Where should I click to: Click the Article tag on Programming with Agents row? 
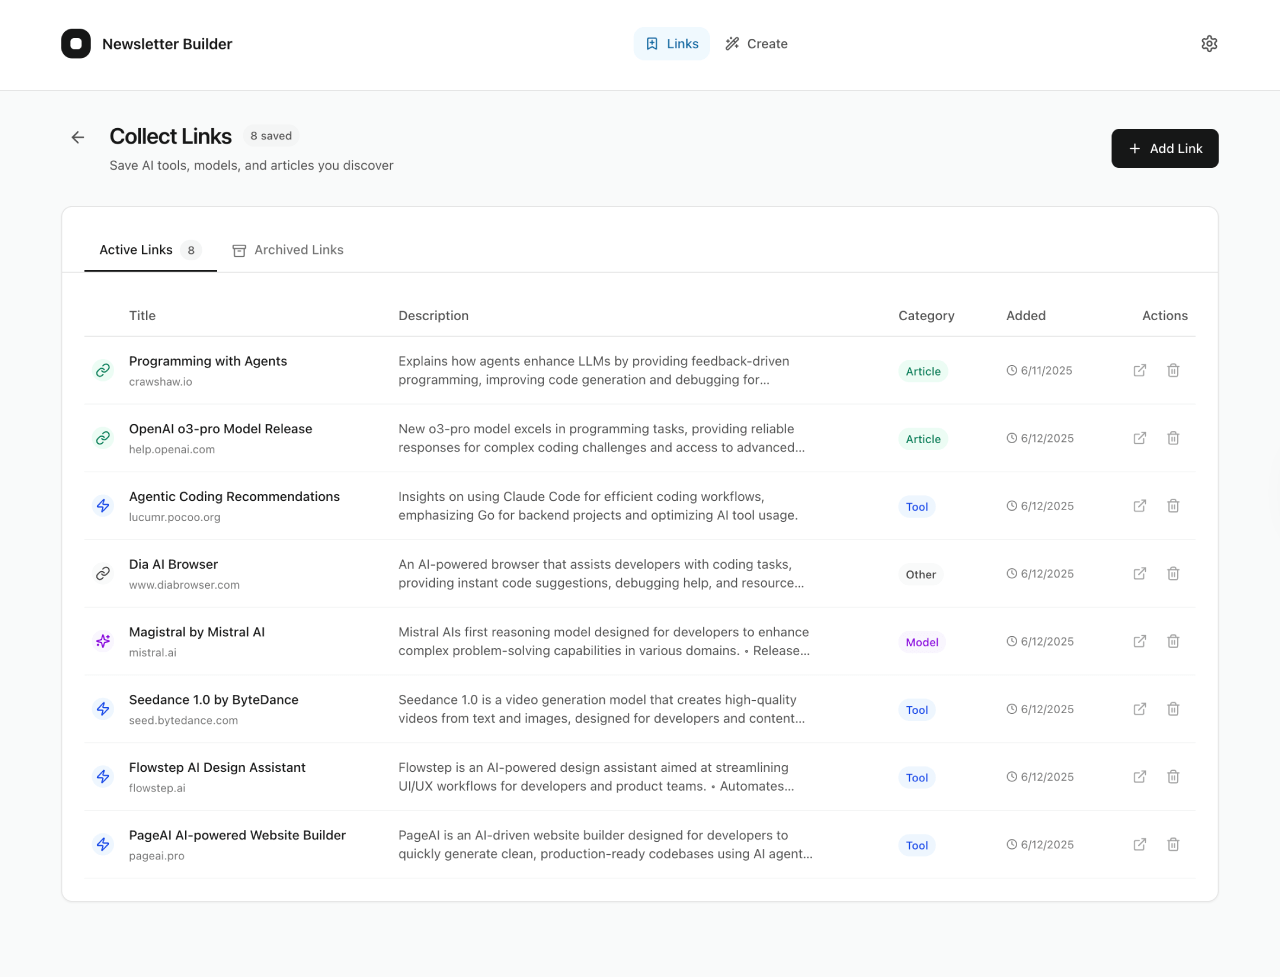tap(923, 371)
